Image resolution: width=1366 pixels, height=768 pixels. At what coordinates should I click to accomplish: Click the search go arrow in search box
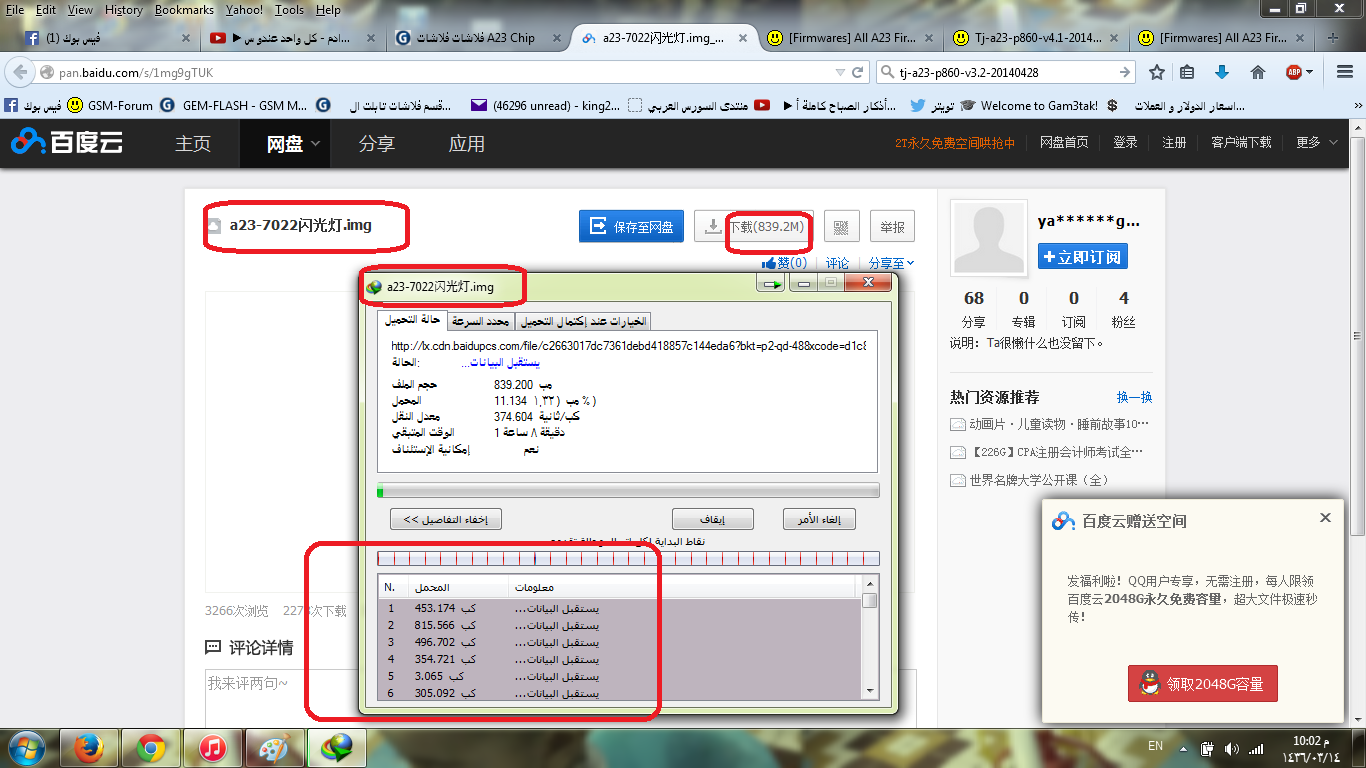pos(1125,72)
